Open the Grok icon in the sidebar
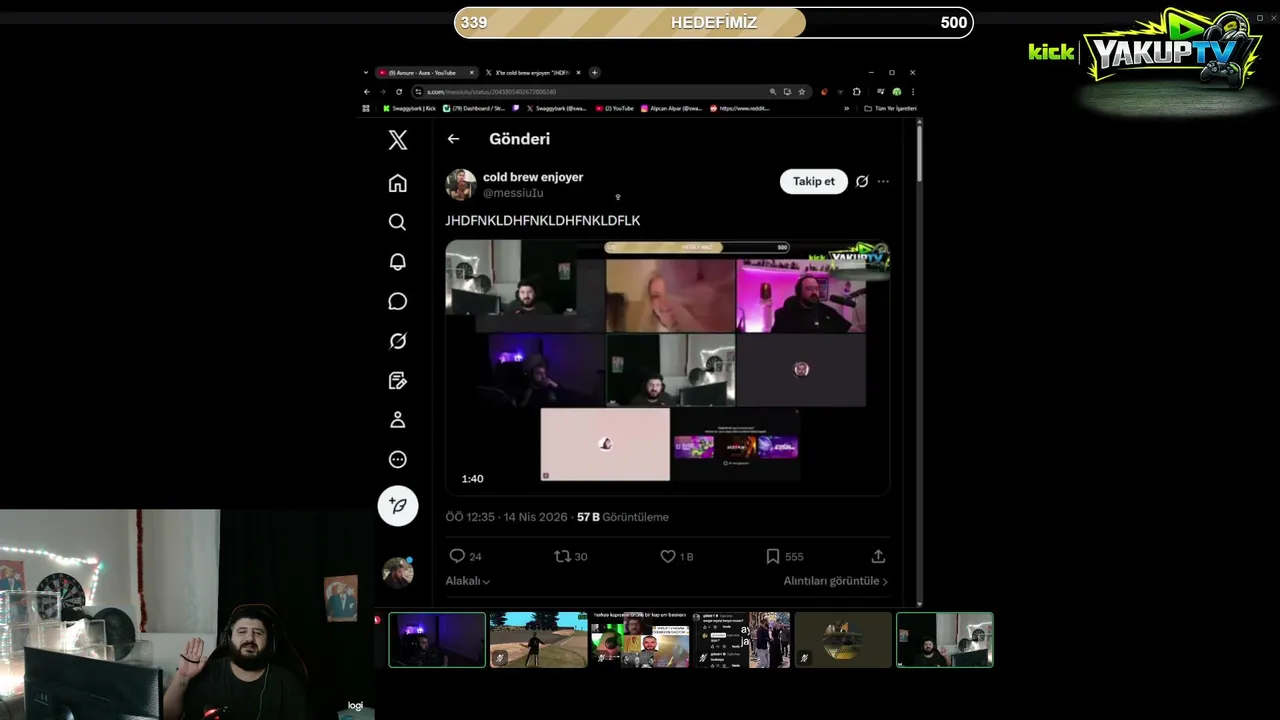The height and width of the screenshot is (720, 1280). tap(398, 341)
